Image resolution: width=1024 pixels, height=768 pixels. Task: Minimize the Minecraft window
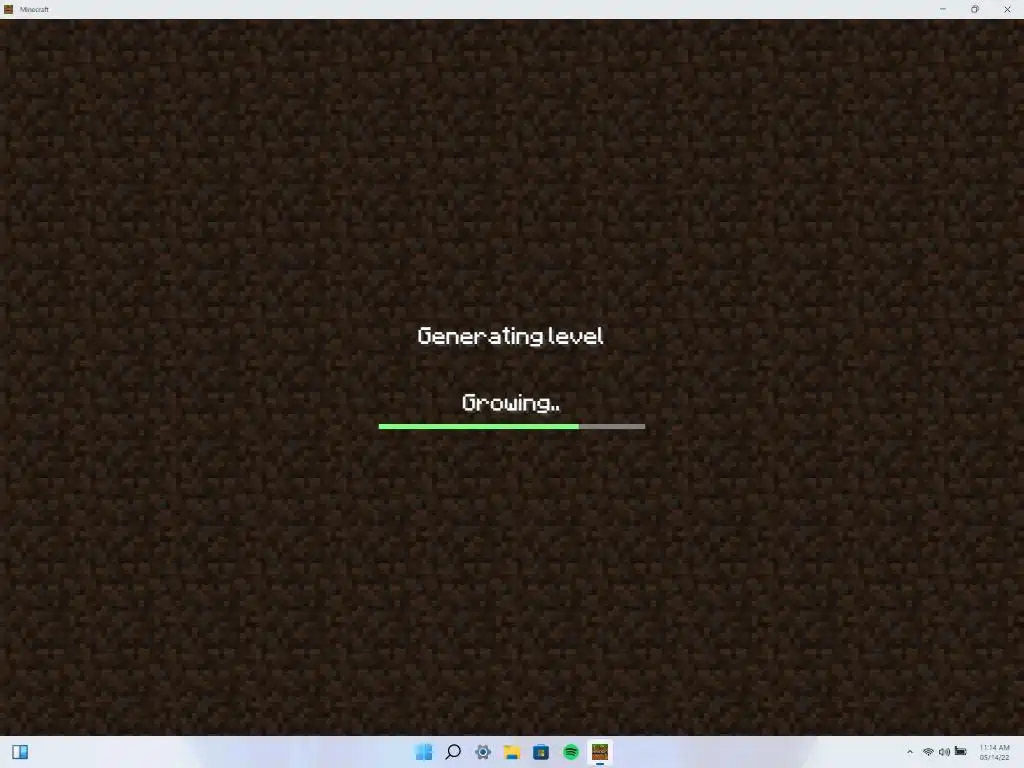tap(942, 9)
